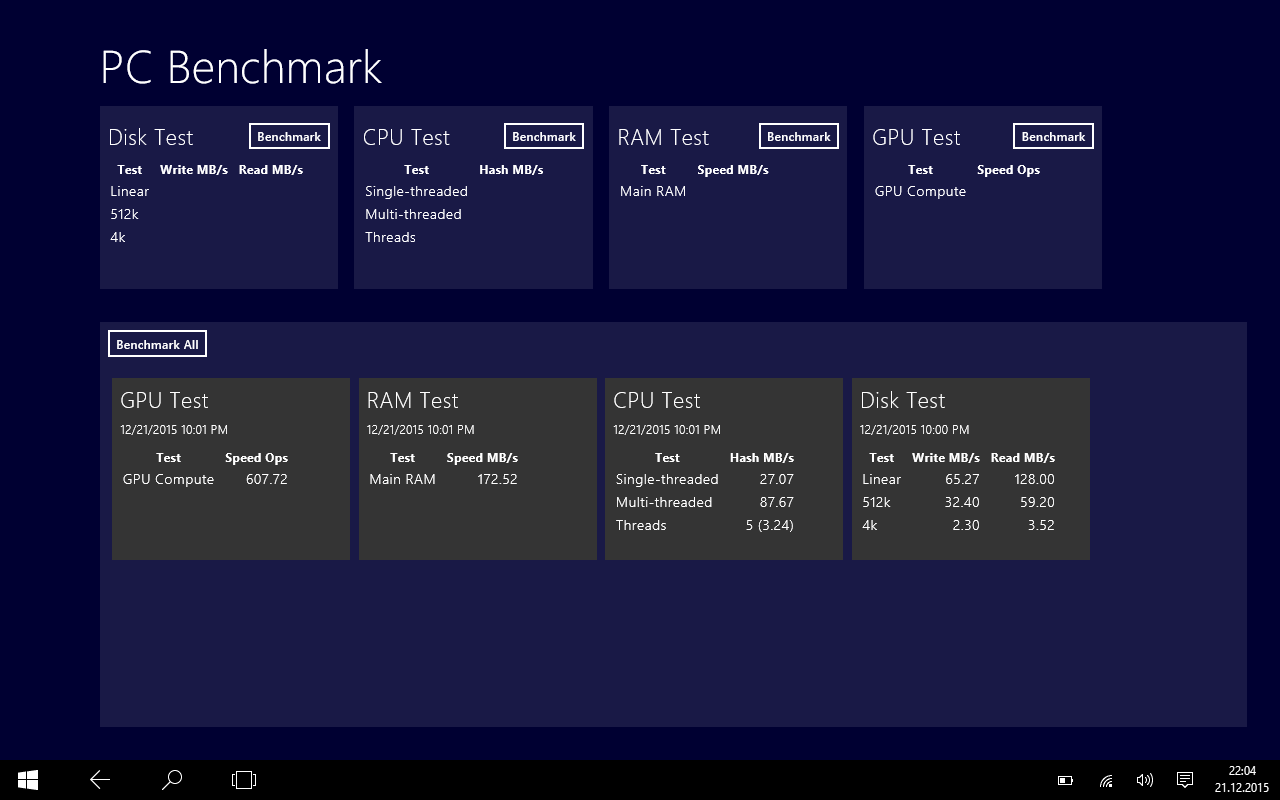Select the Disk Test result card title

(902, 401)
